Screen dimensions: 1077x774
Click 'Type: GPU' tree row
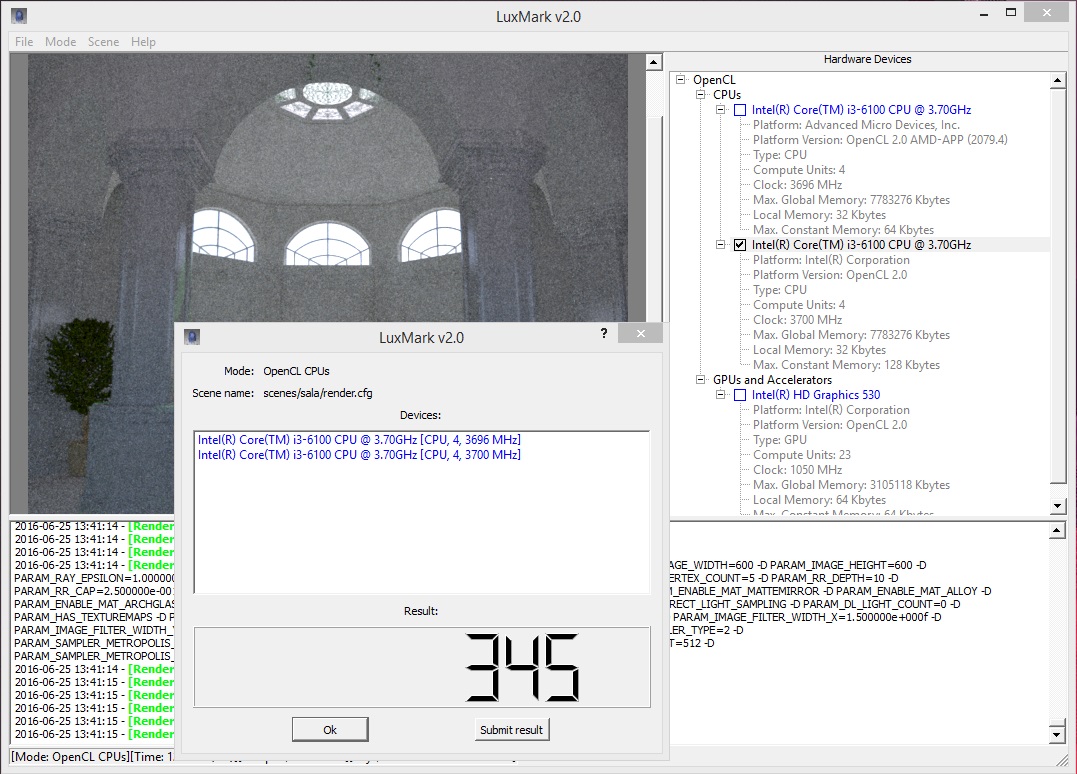pos(780,440)
